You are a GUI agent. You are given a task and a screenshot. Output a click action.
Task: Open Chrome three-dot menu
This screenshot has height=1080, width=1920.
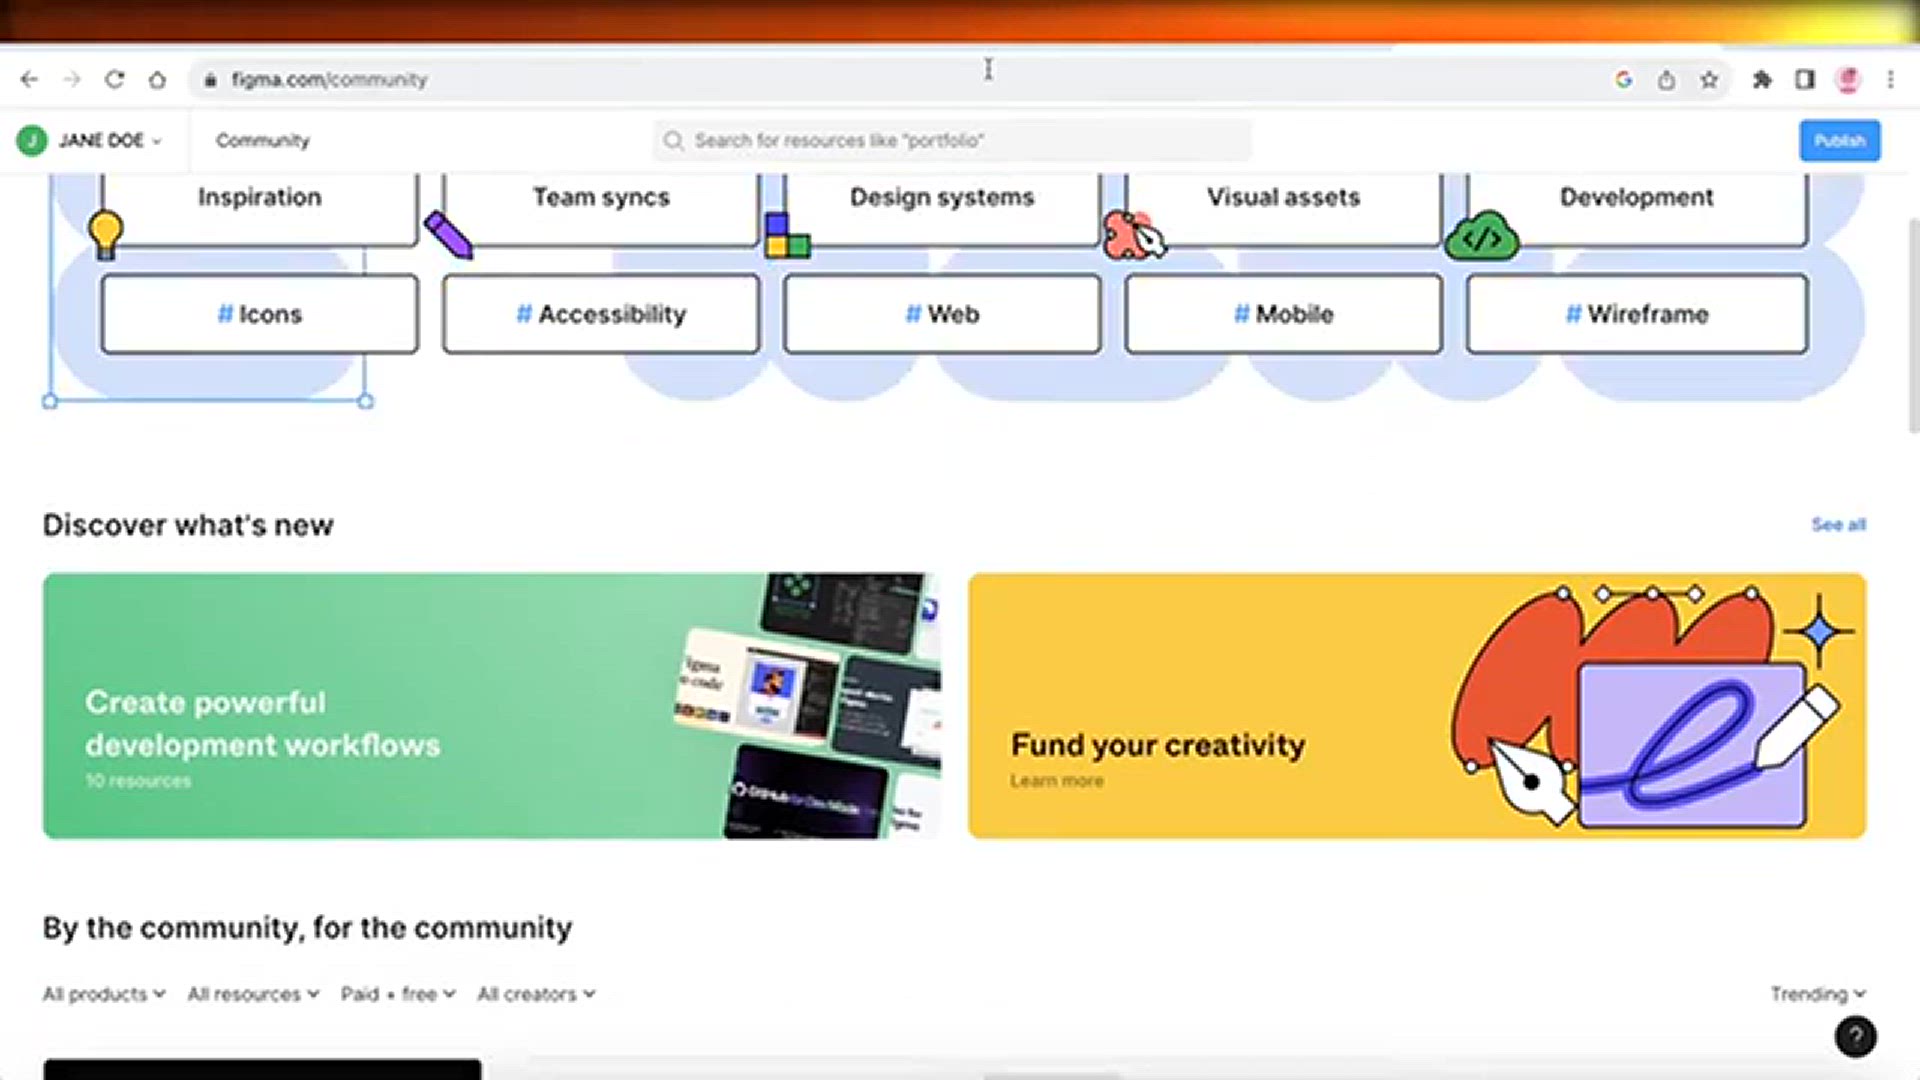(1890, 80)
